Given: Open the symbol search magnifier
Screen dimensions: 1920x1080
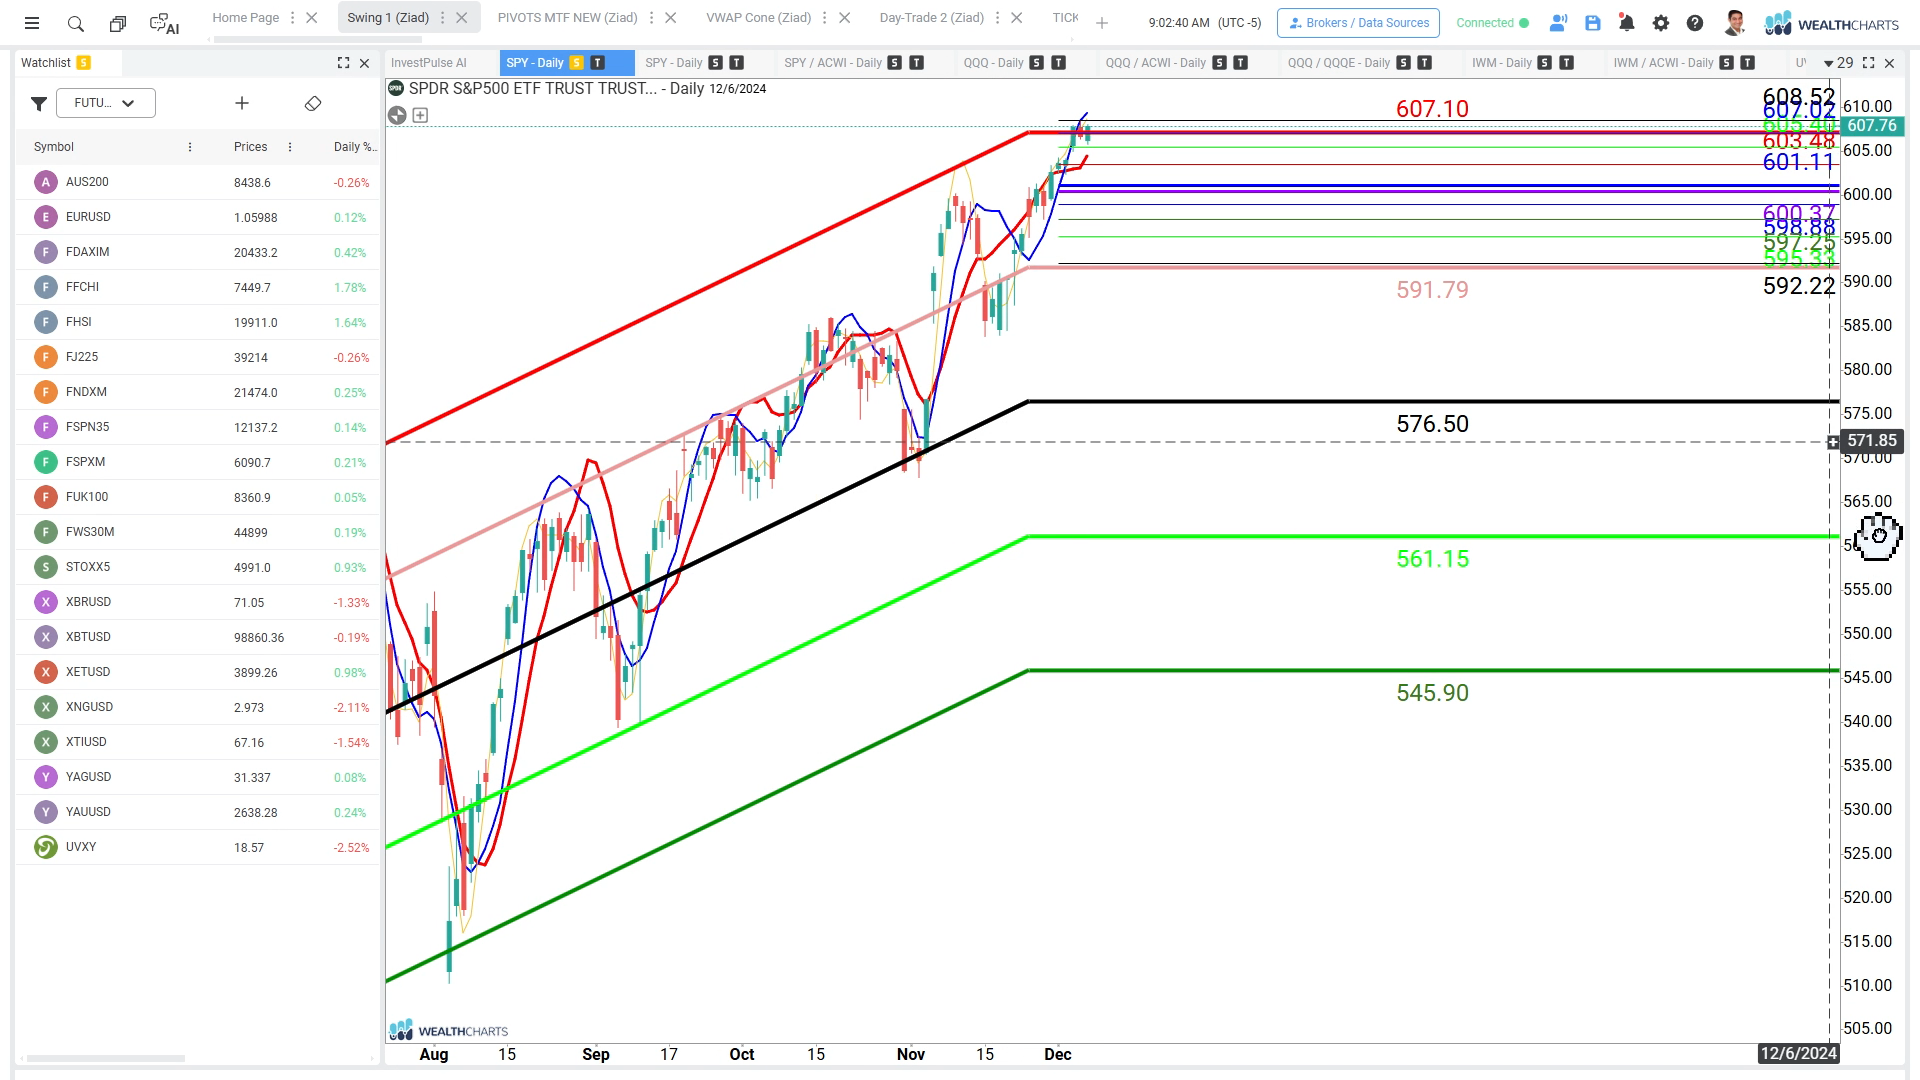Looking at the screenshot, I should pos(75,23).
